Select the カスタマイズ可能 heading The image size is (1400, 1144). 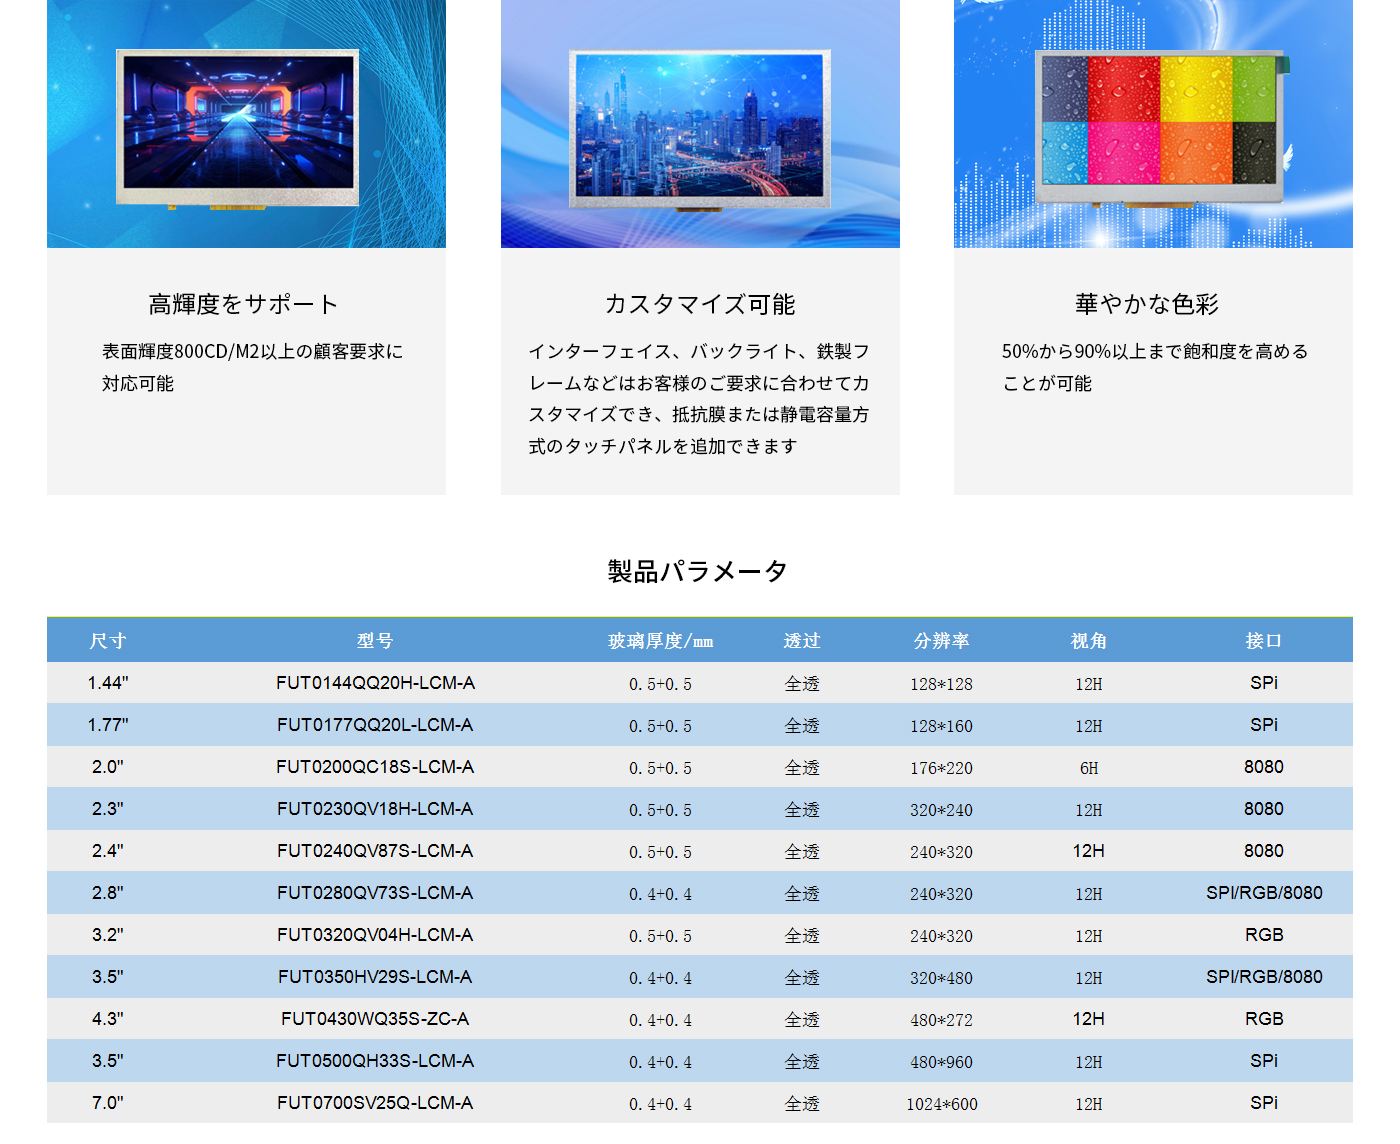(700, 304)
